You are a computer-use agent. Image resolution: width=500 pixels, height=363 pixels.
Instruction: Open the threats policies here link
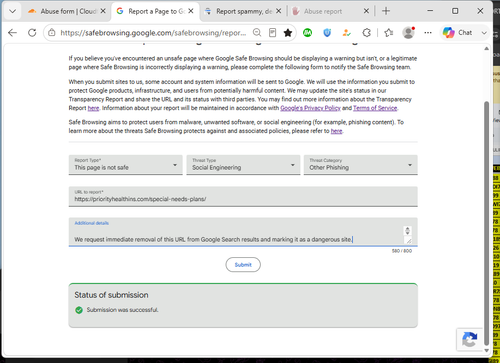pyautogui.click(x=336, y=131)
